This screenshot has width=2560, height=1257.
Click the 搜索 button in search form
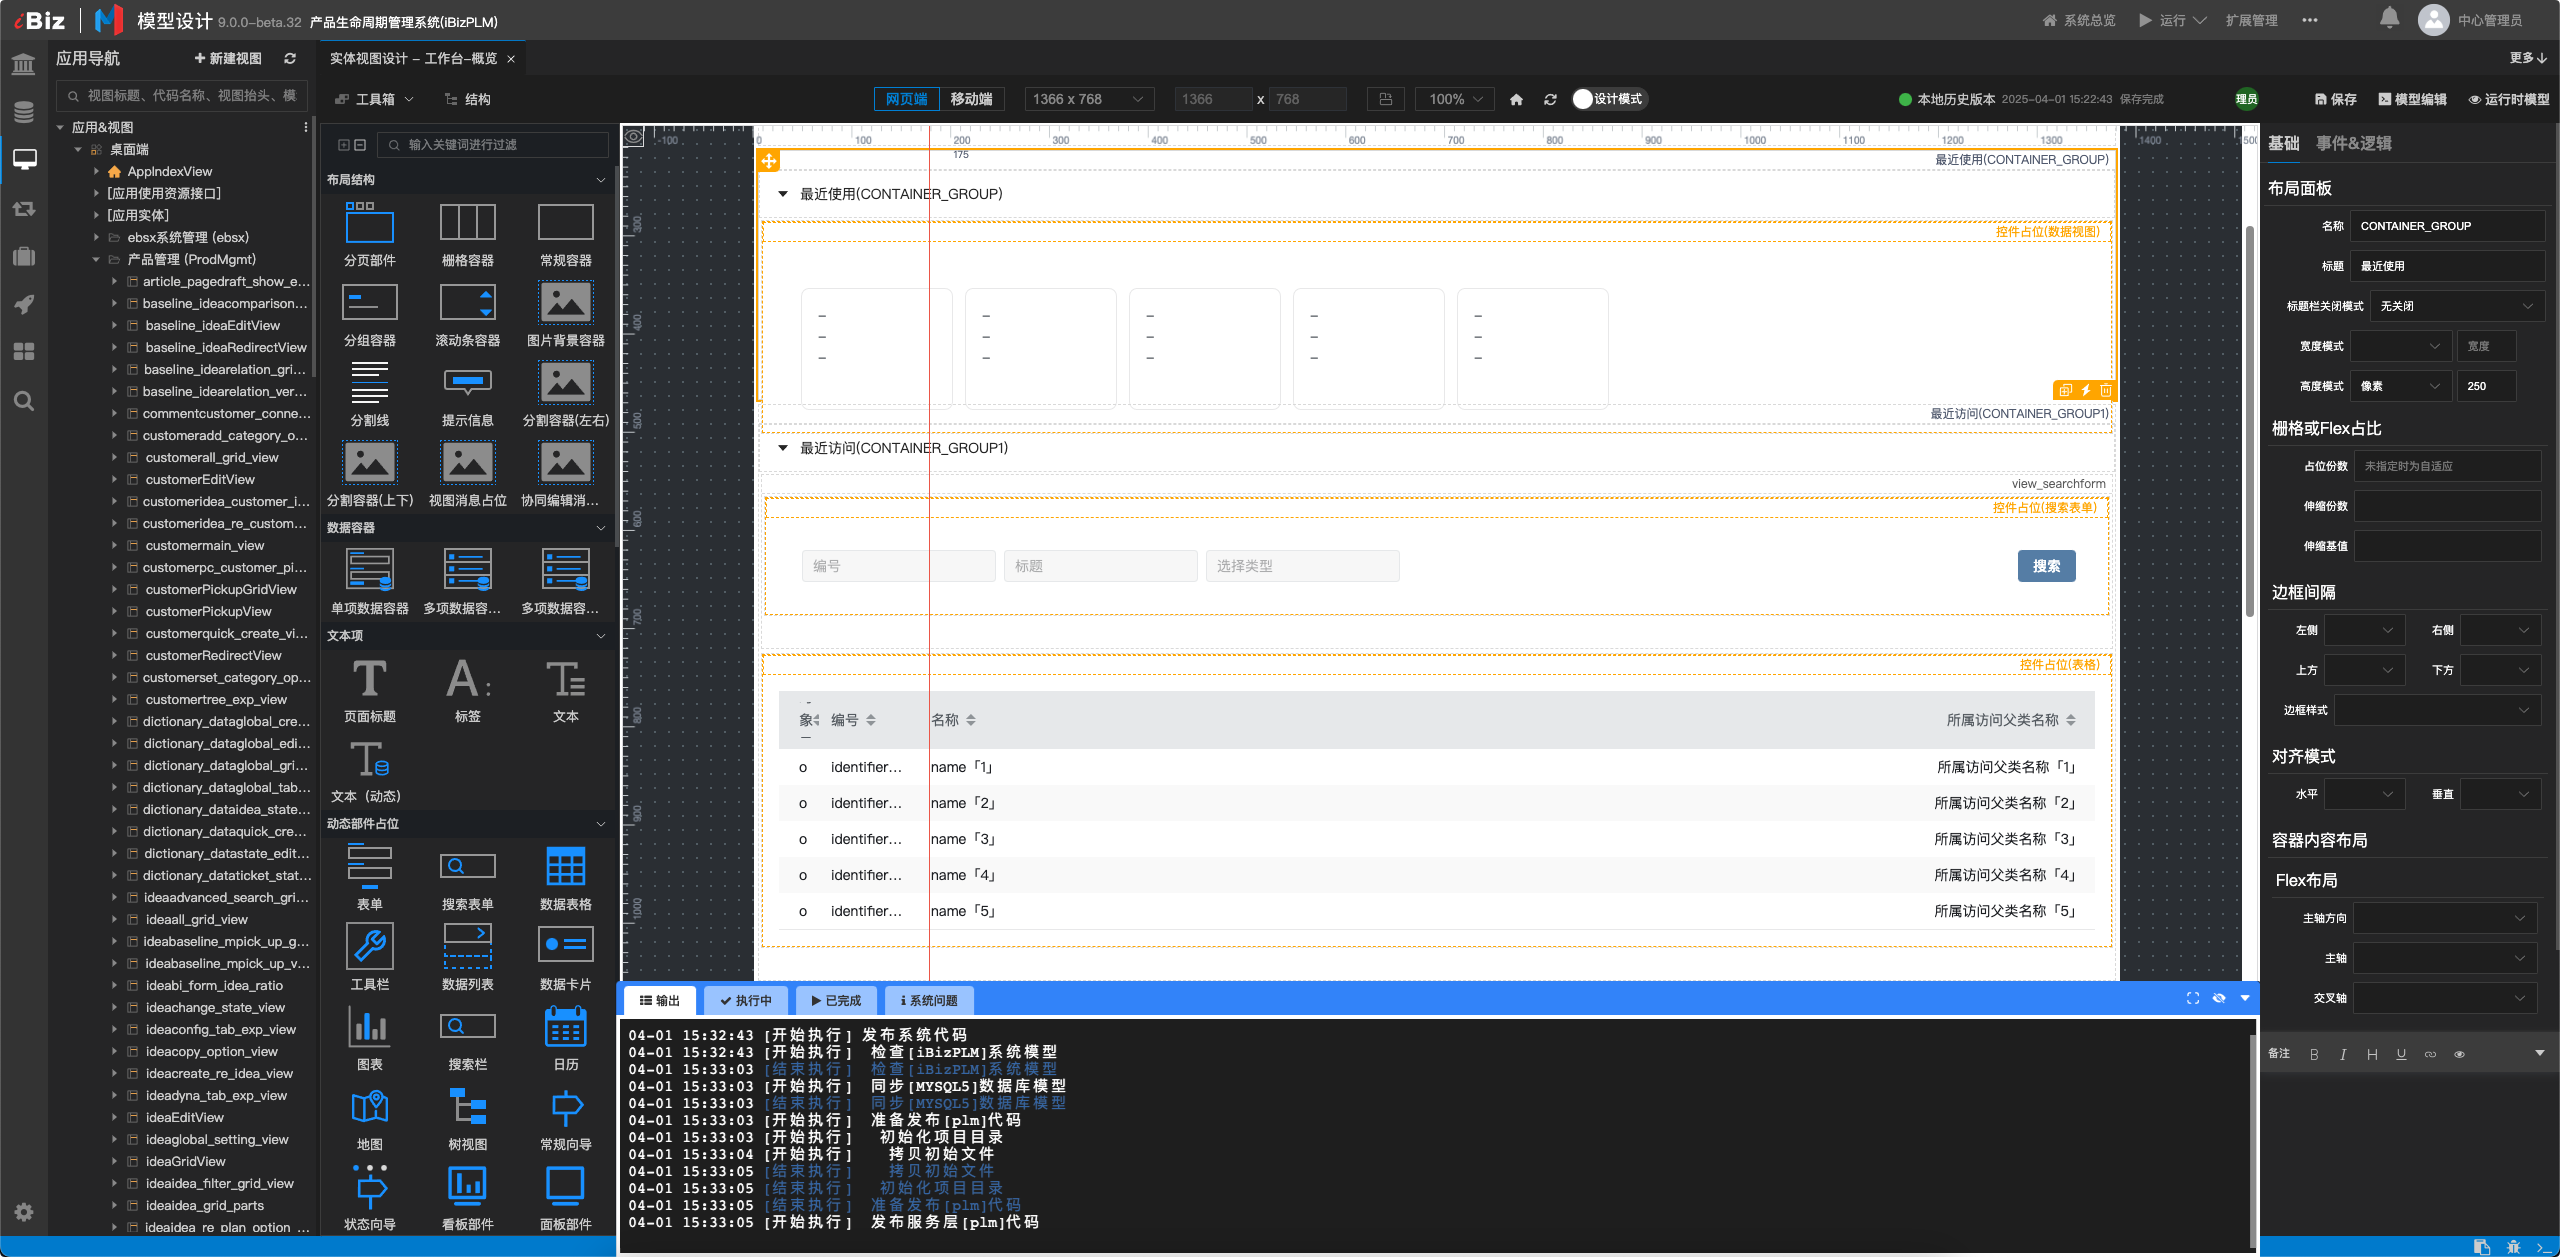[2046, 566]
